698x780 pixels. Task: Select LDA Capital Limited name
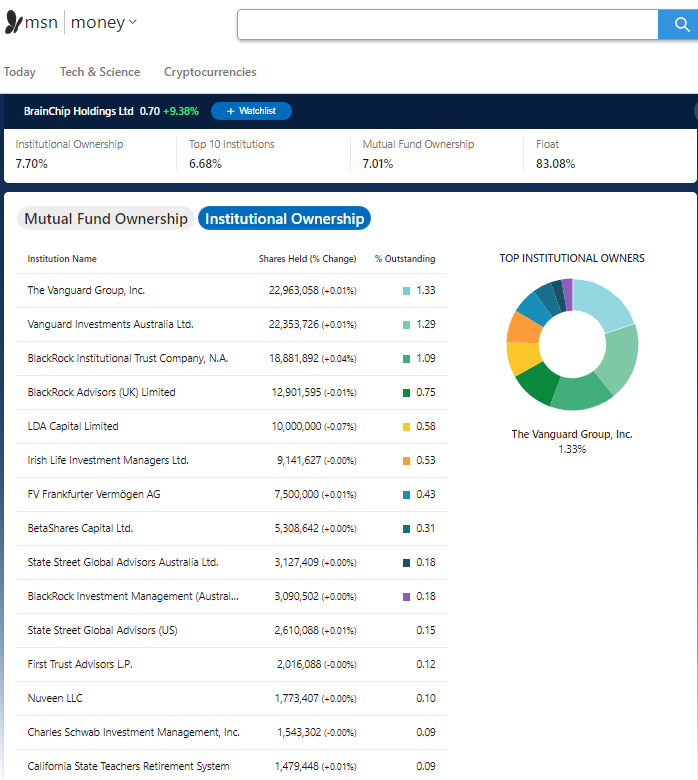click(73, 426)
